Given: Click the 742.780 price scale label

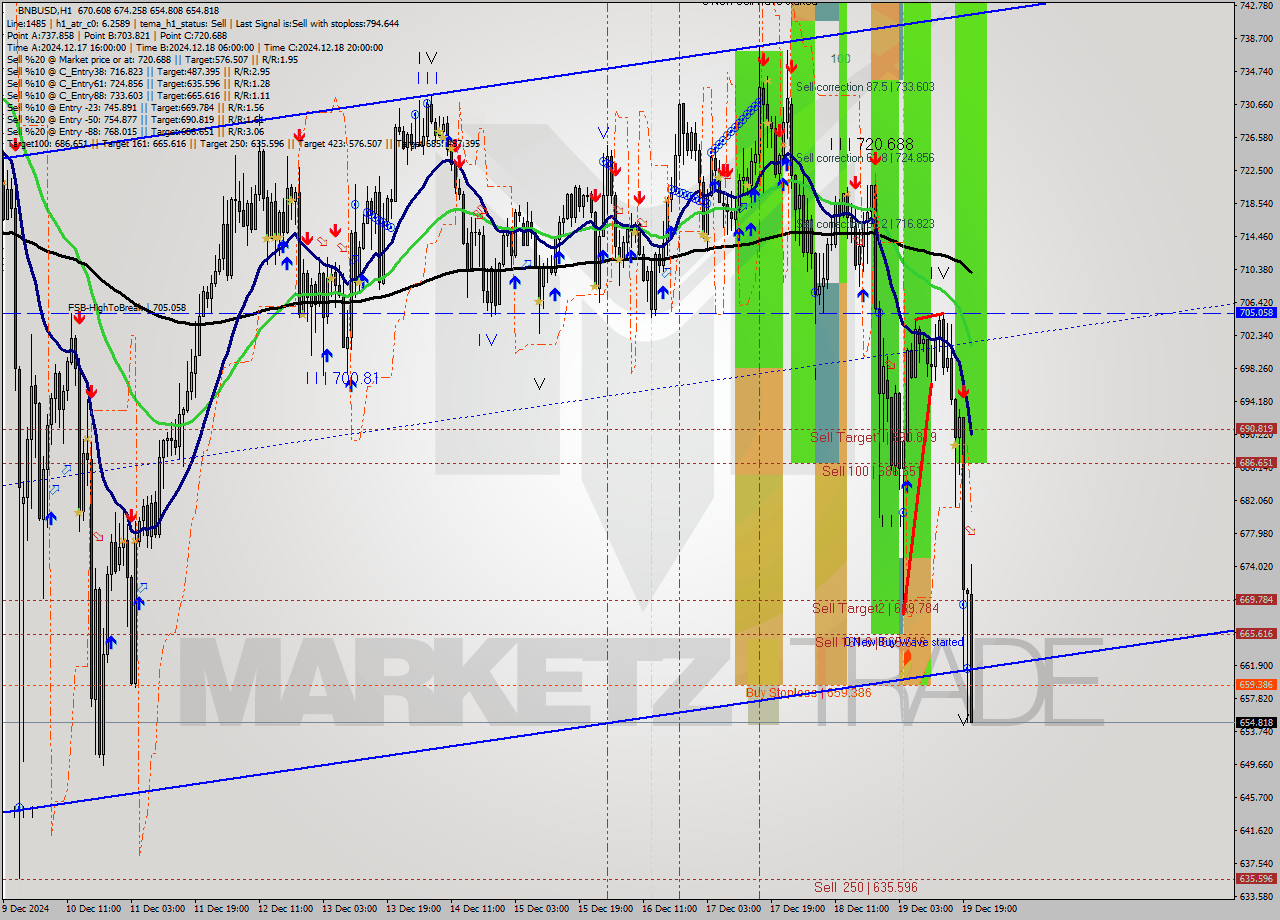Looking at the screenshot, I should (x=1256, y=6).
